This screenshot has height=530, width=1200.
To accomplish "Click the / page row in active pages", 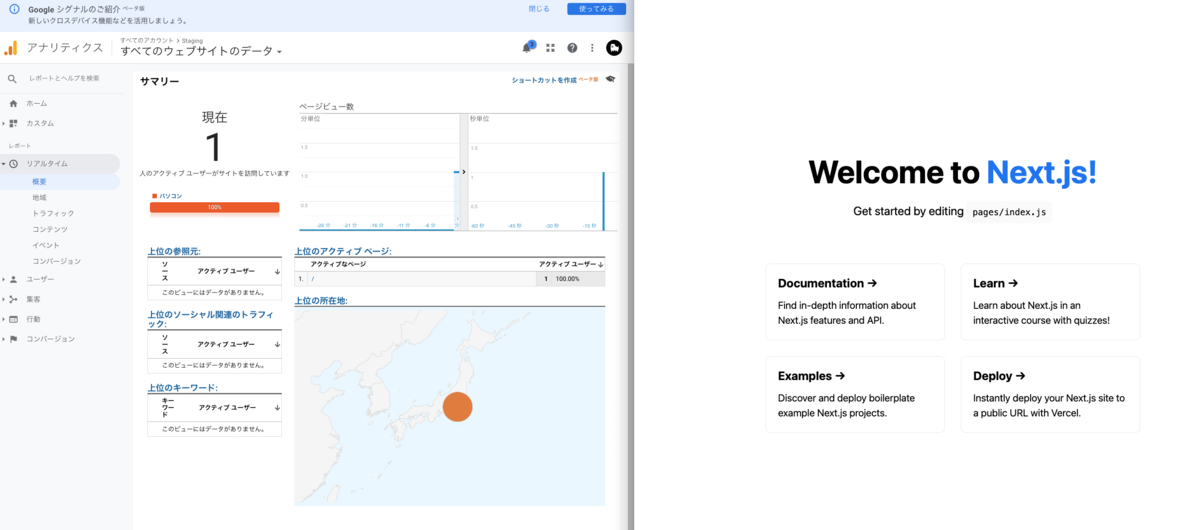I will pos(449,279).
